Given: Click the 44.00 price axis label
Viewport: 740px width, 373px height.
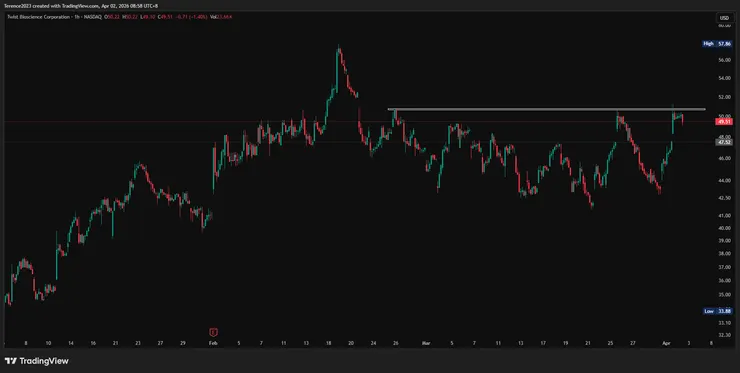Looking at the screenshot, I should pyautogui.click(x=723, y=181).
